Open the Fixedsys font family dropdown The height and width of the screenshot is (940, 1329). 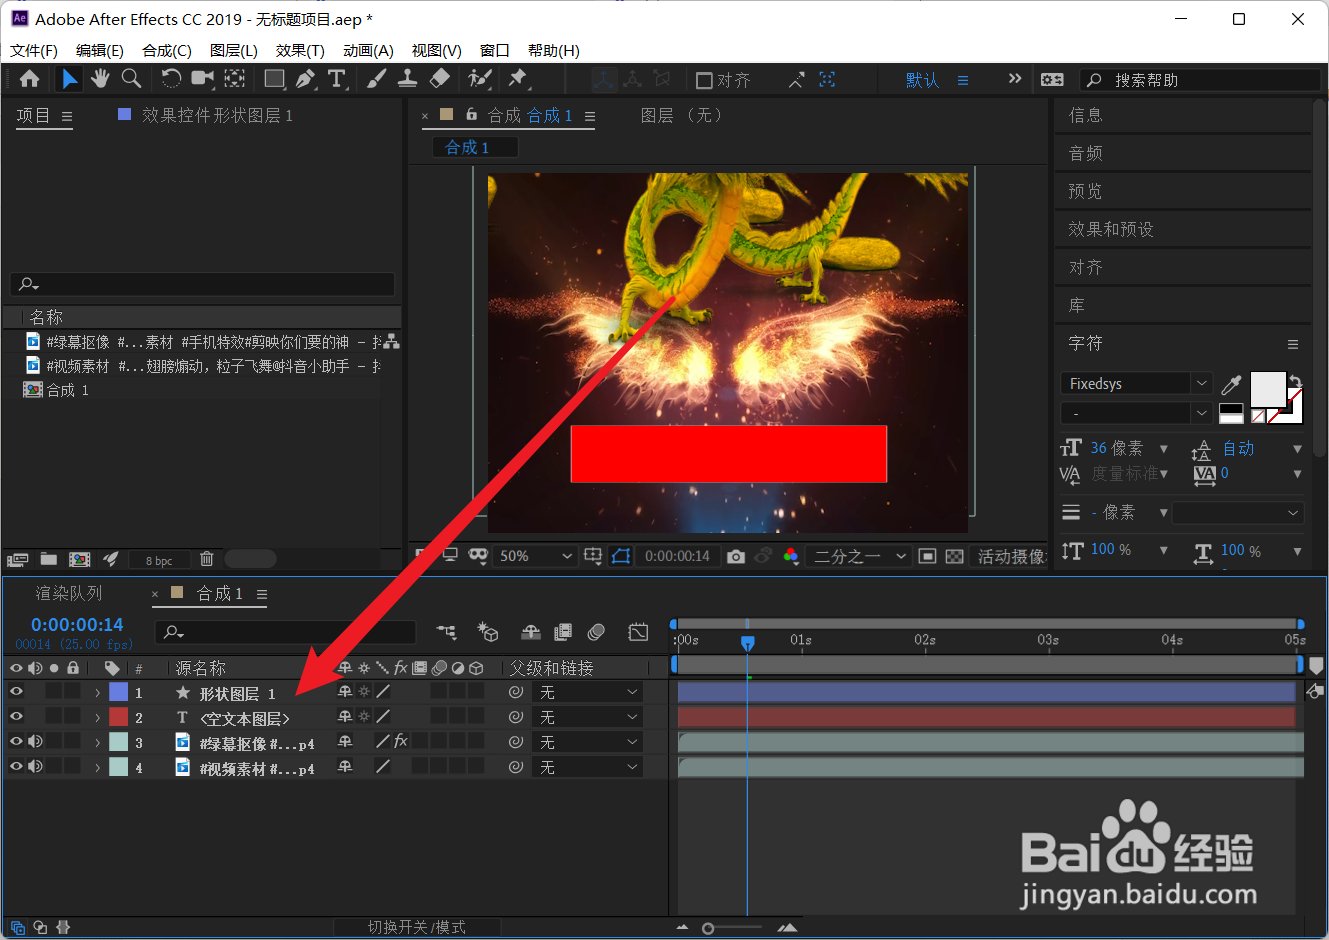tap(1137, 384)
